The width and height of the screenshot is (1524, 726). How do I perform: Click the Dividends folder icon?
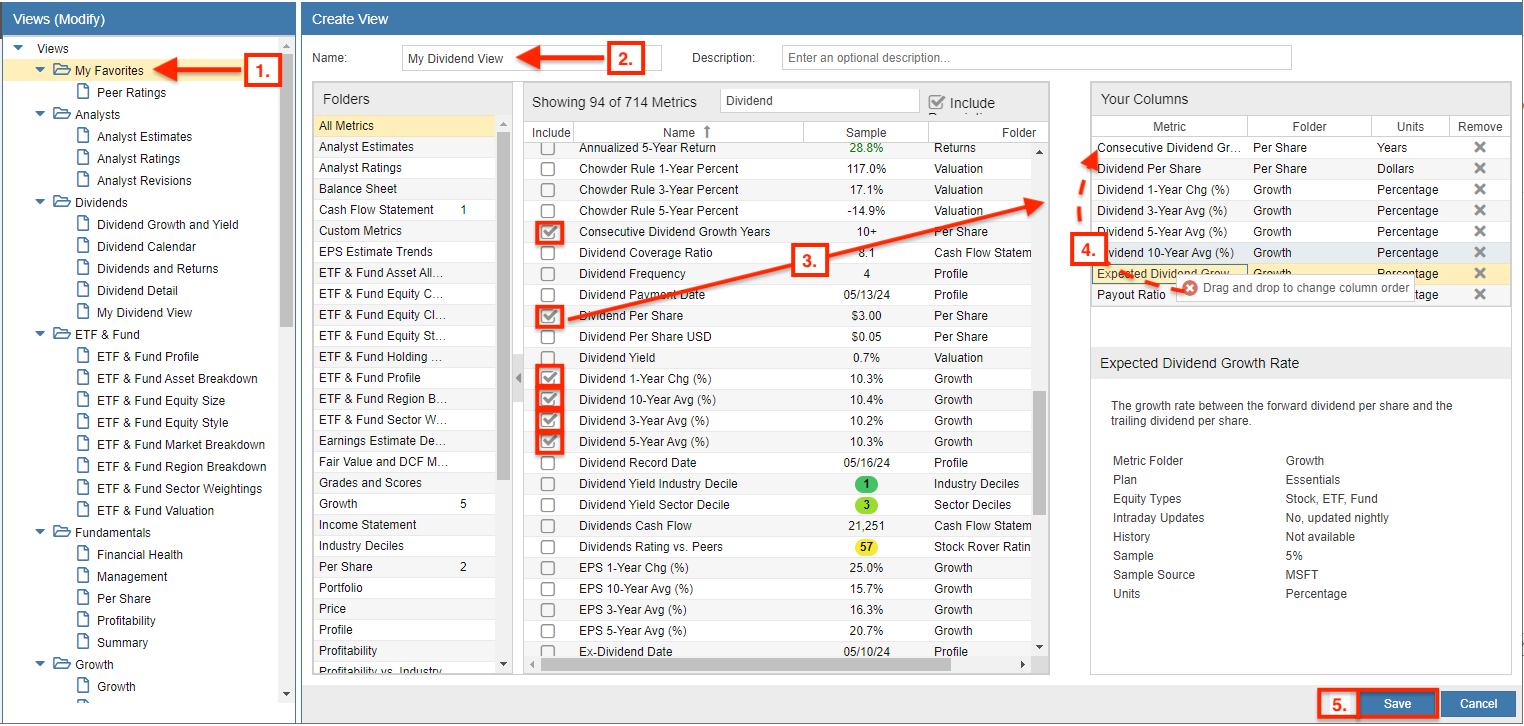click(x=62, y=202)
